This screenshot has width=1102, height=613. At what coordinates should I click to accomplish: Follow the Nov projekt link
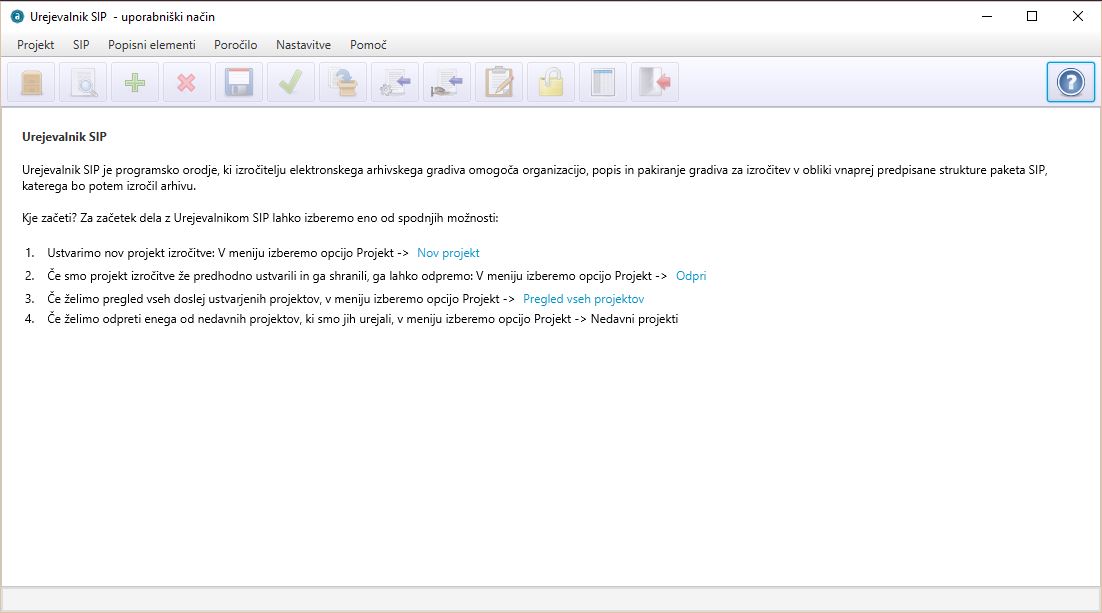[x=448, y=253]
